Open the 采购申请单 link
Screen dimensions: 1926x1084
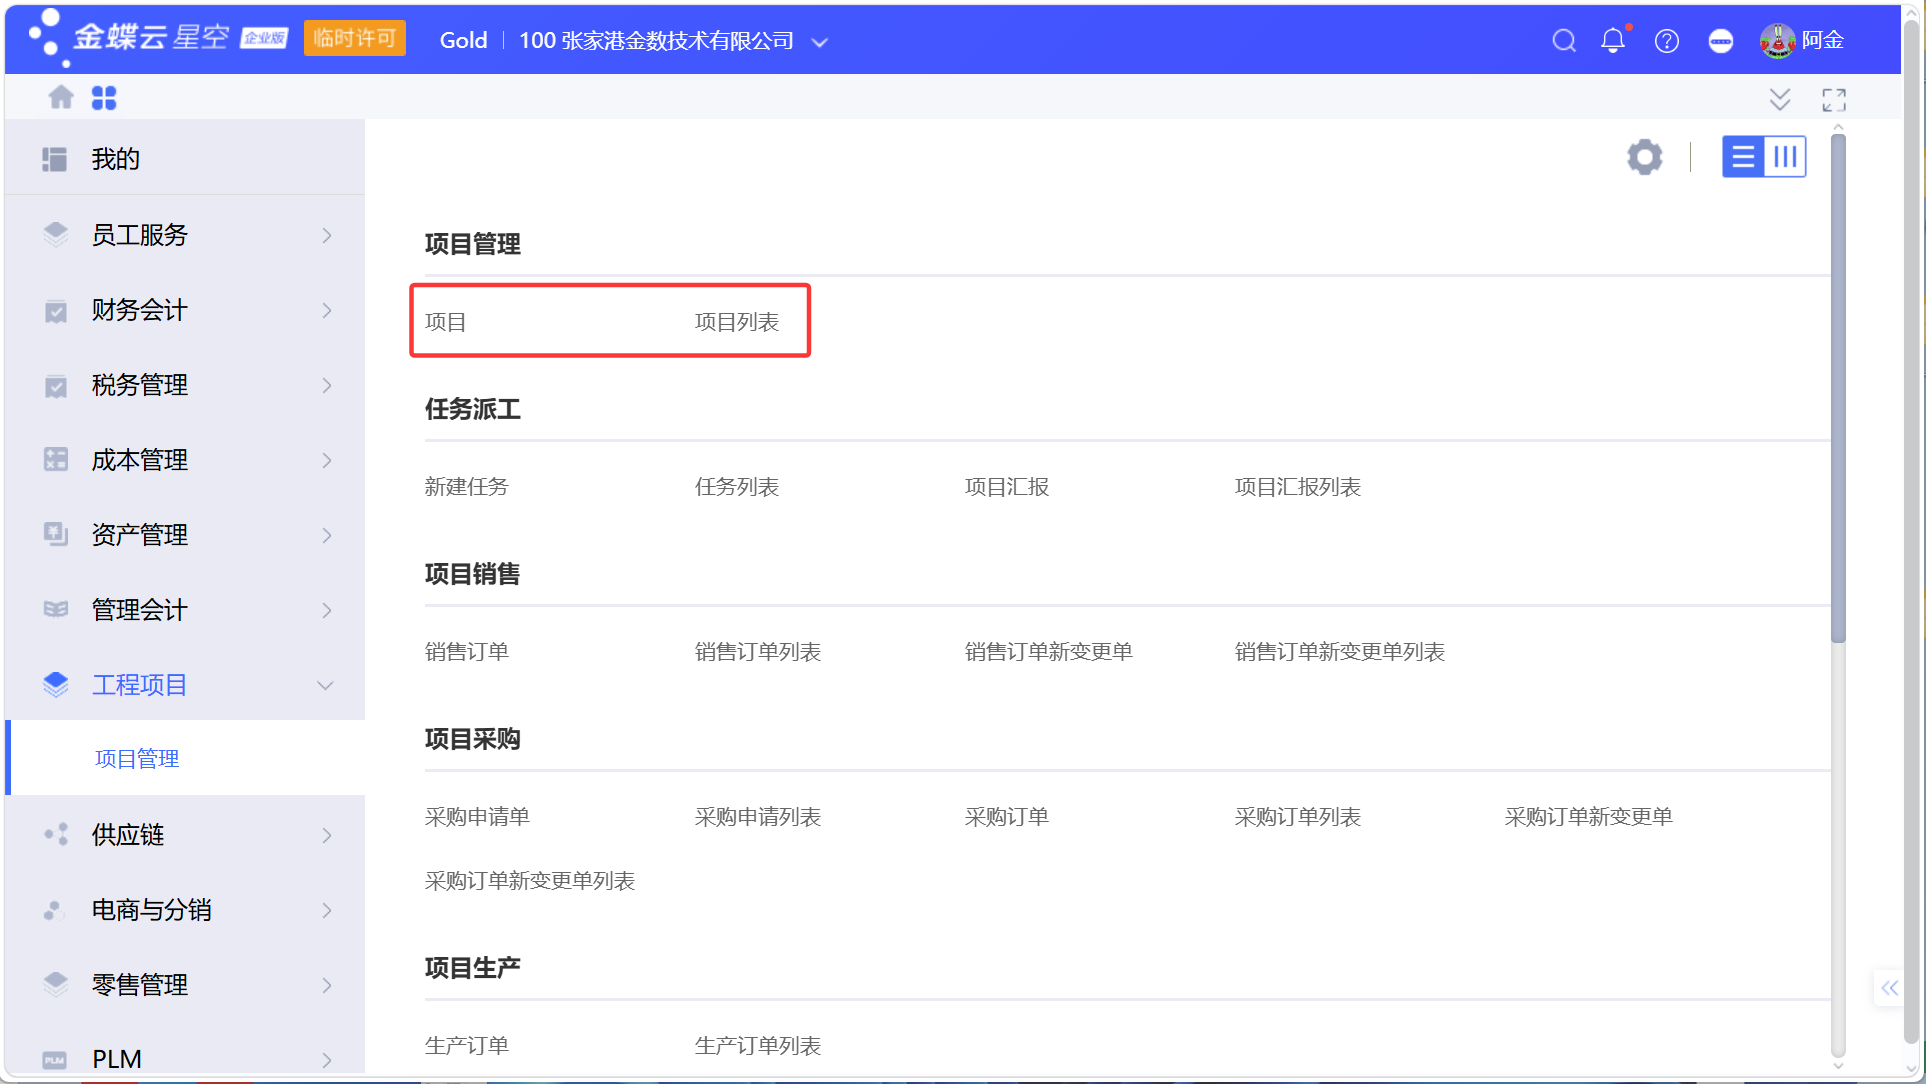478,817
